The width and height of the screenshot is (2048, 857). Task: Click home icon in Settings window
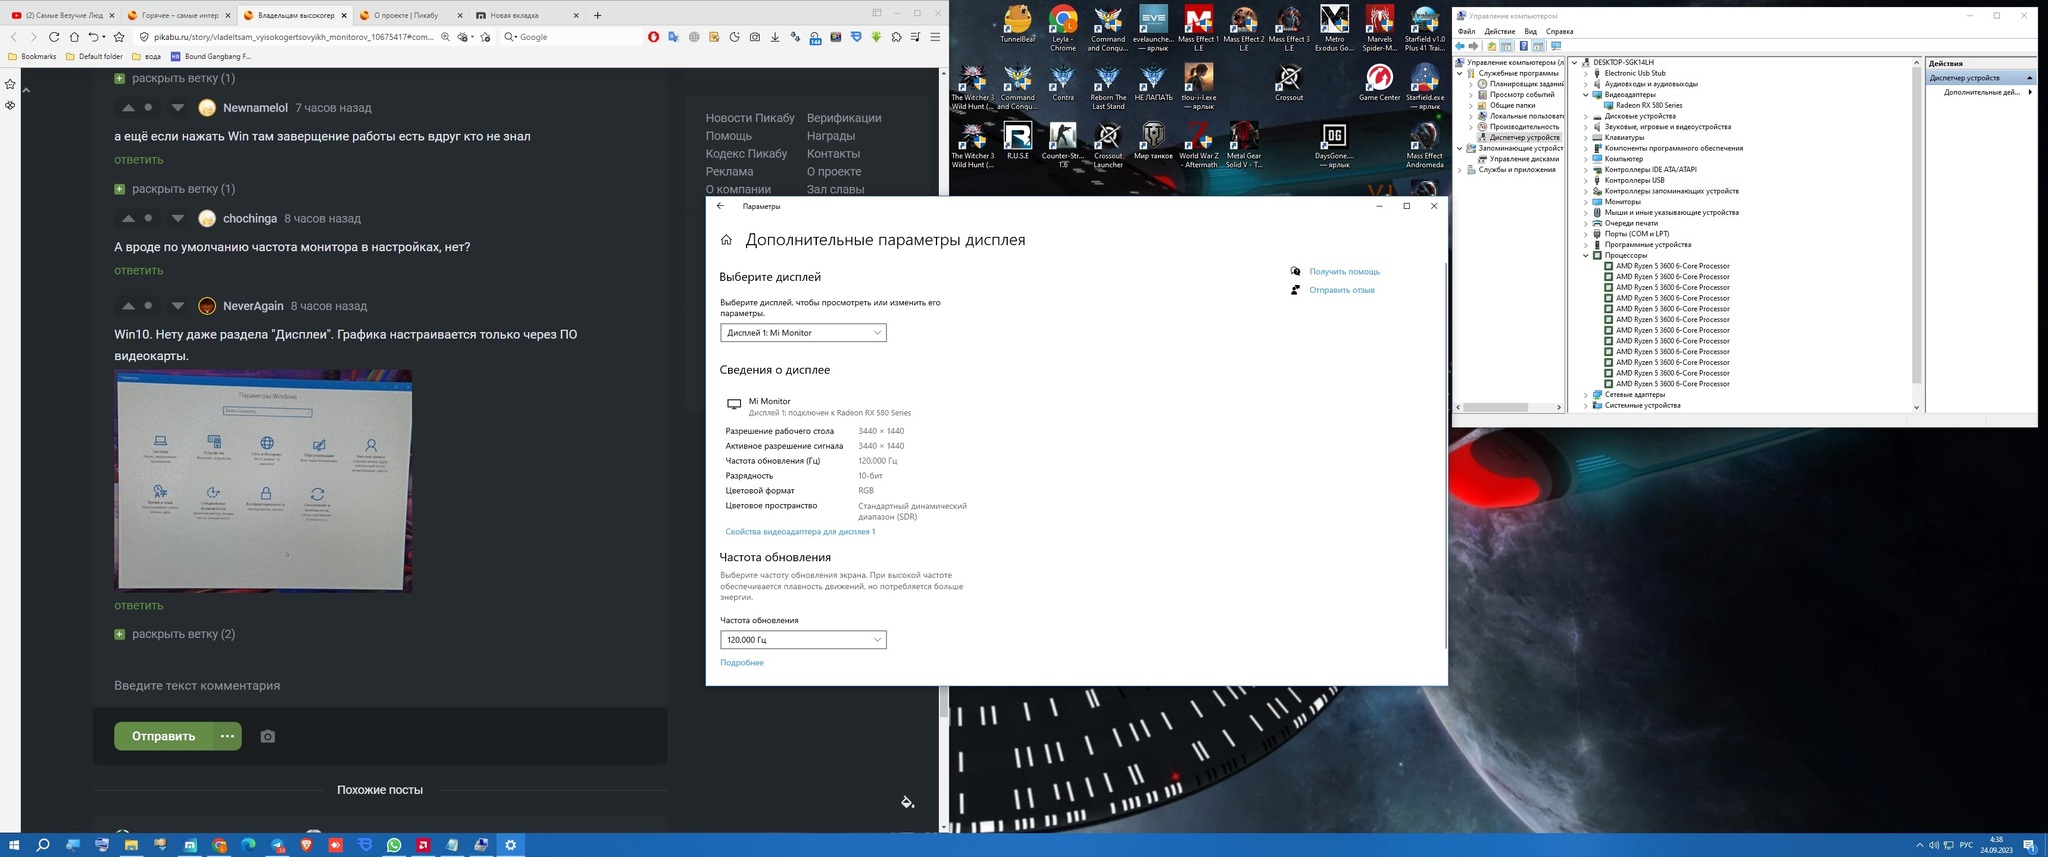pos(726,240)
